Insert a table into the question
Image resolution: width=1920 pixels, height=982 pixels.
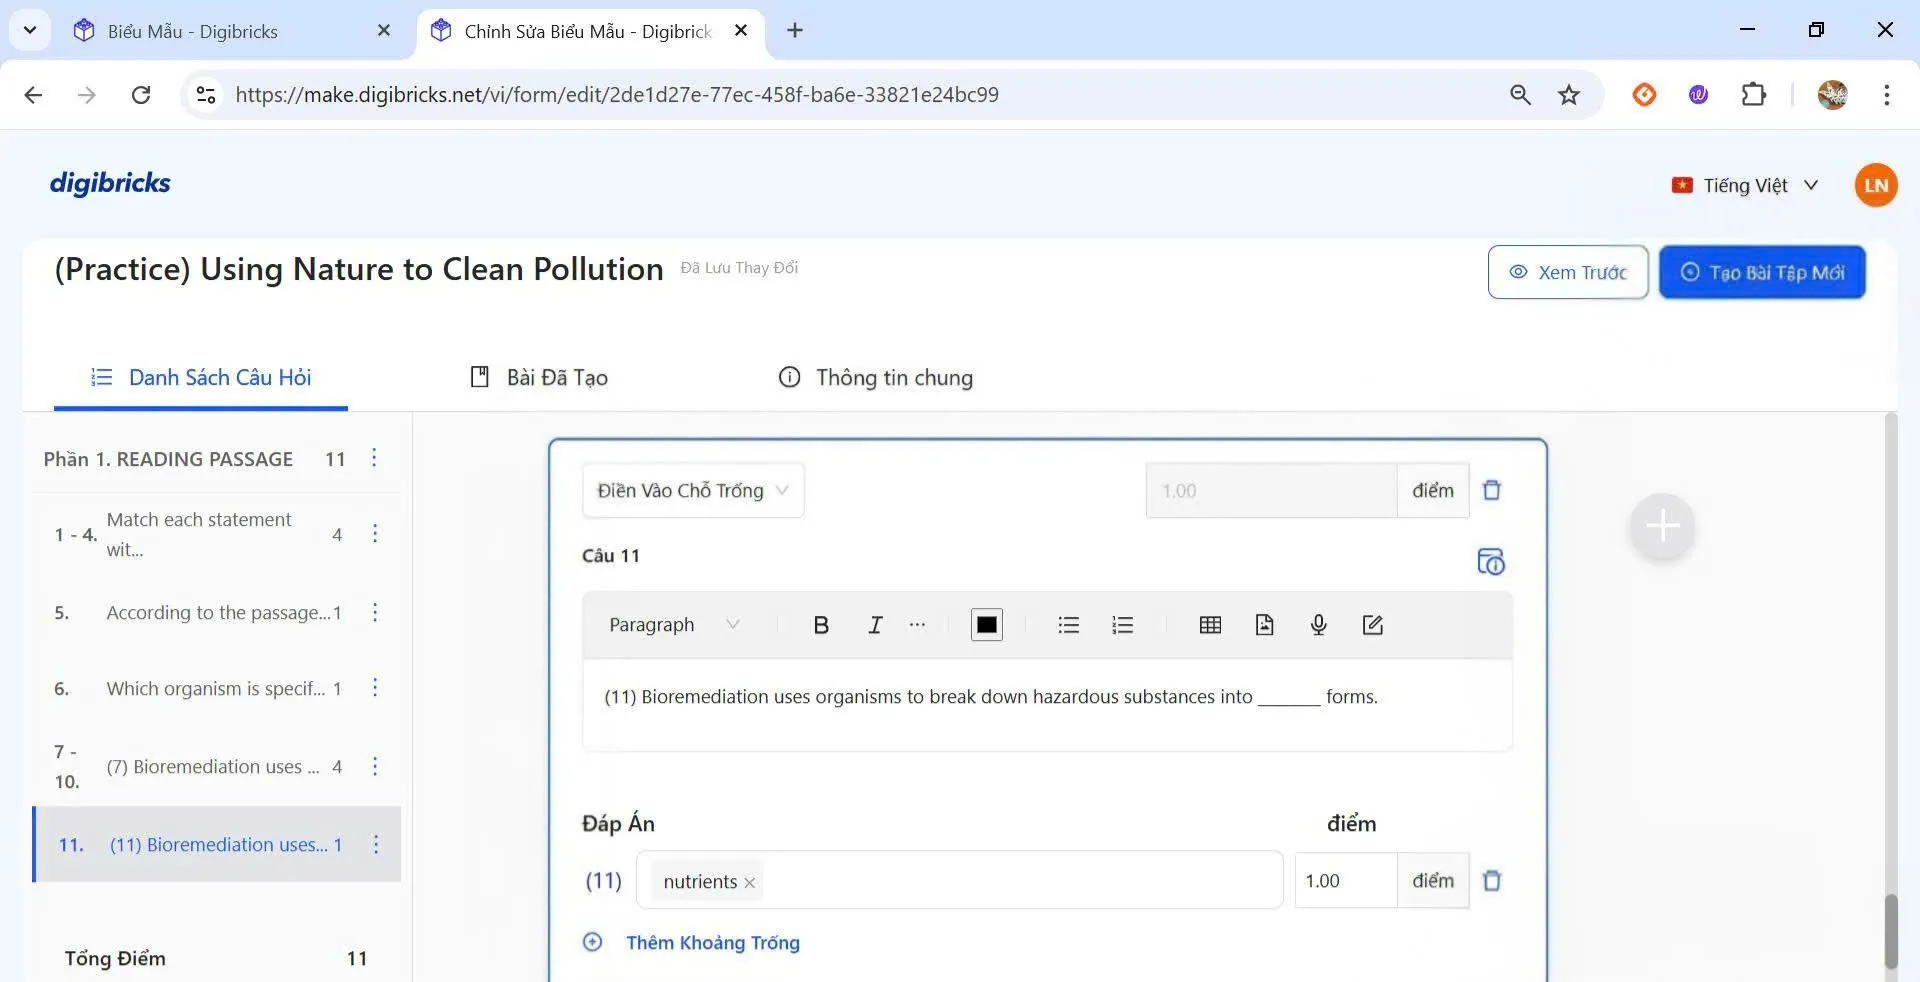coord(1210,625)
